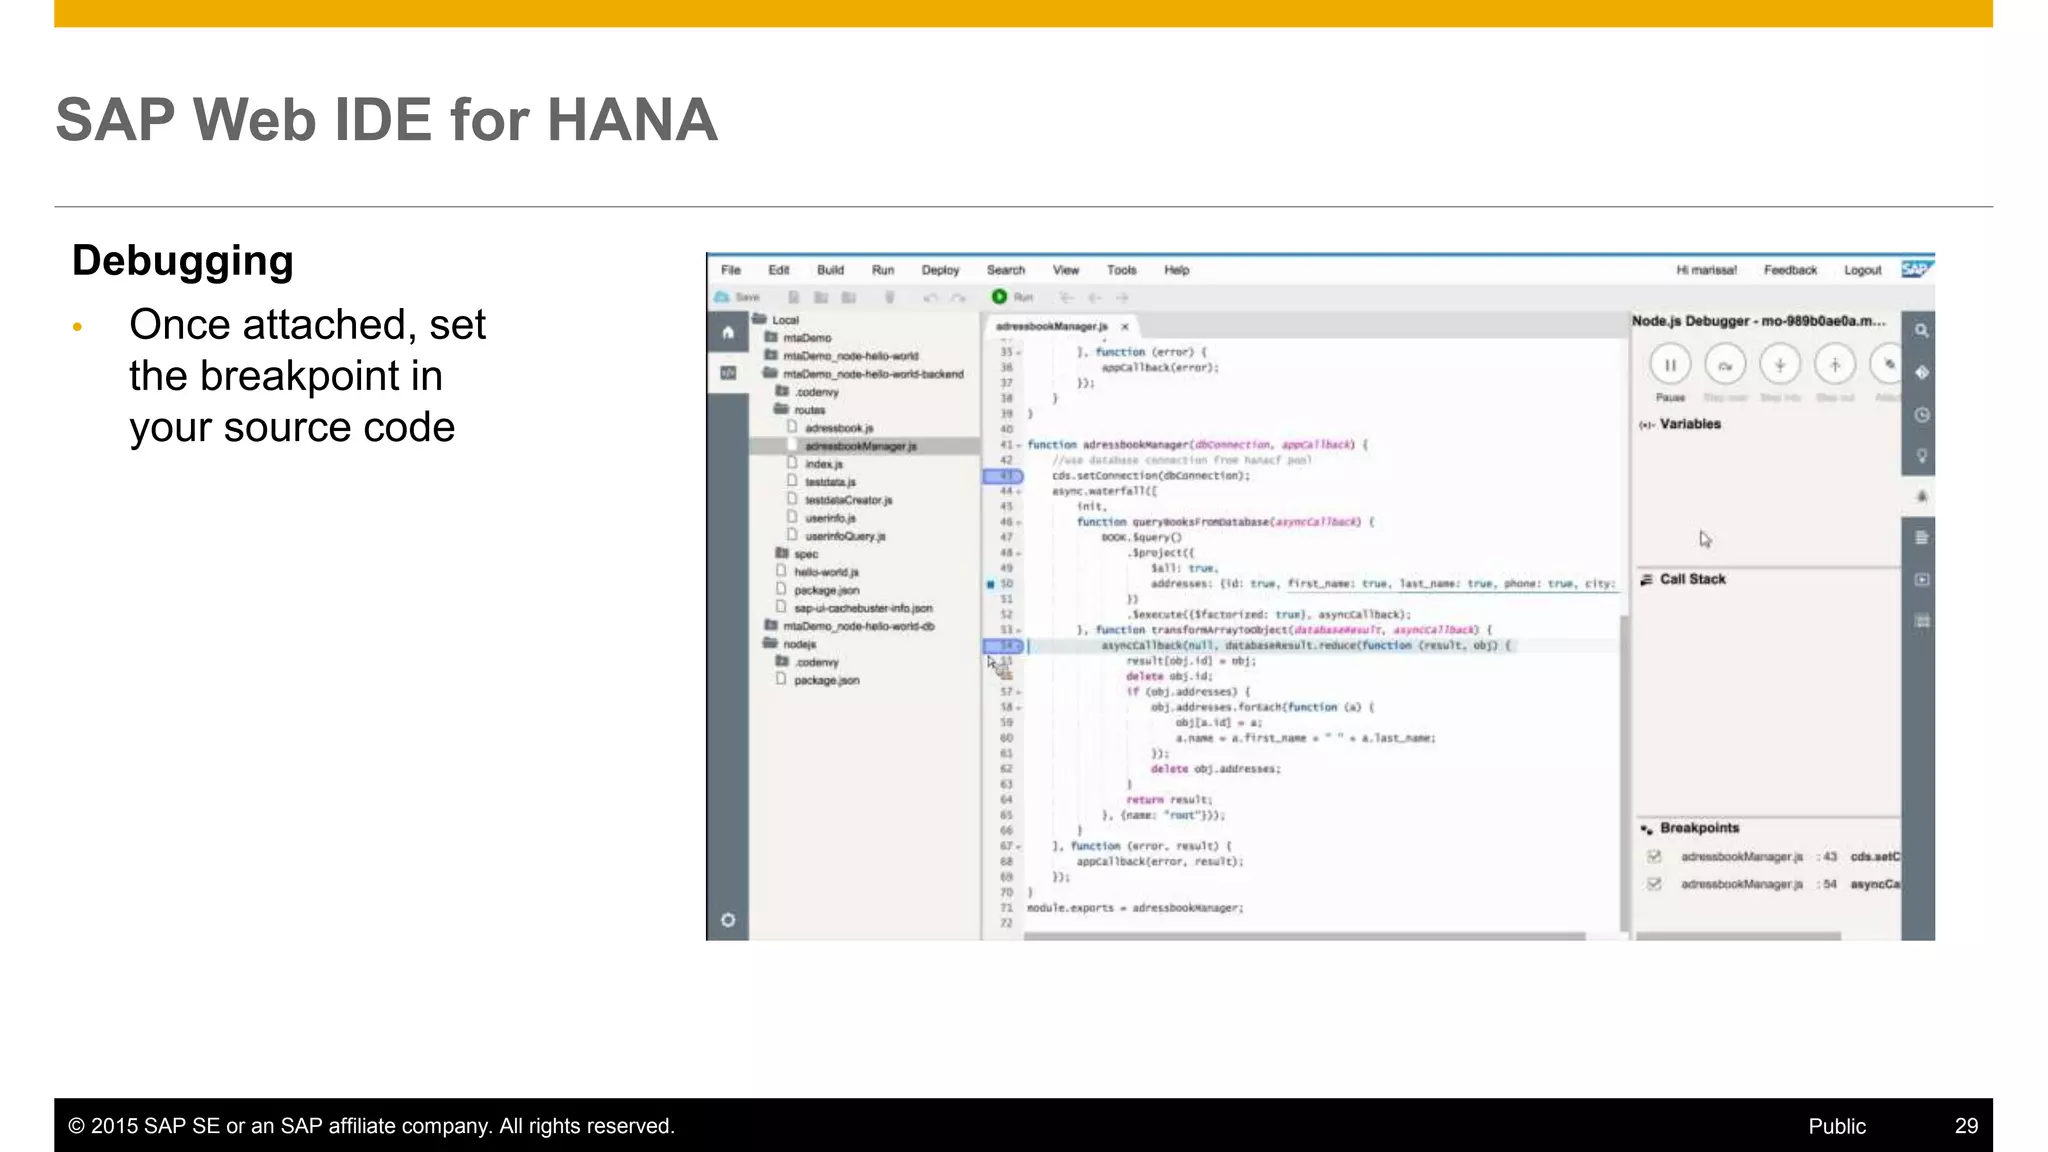Open the Tools menu
Screen dimensions: 2048x1152
click(1122, 270)
